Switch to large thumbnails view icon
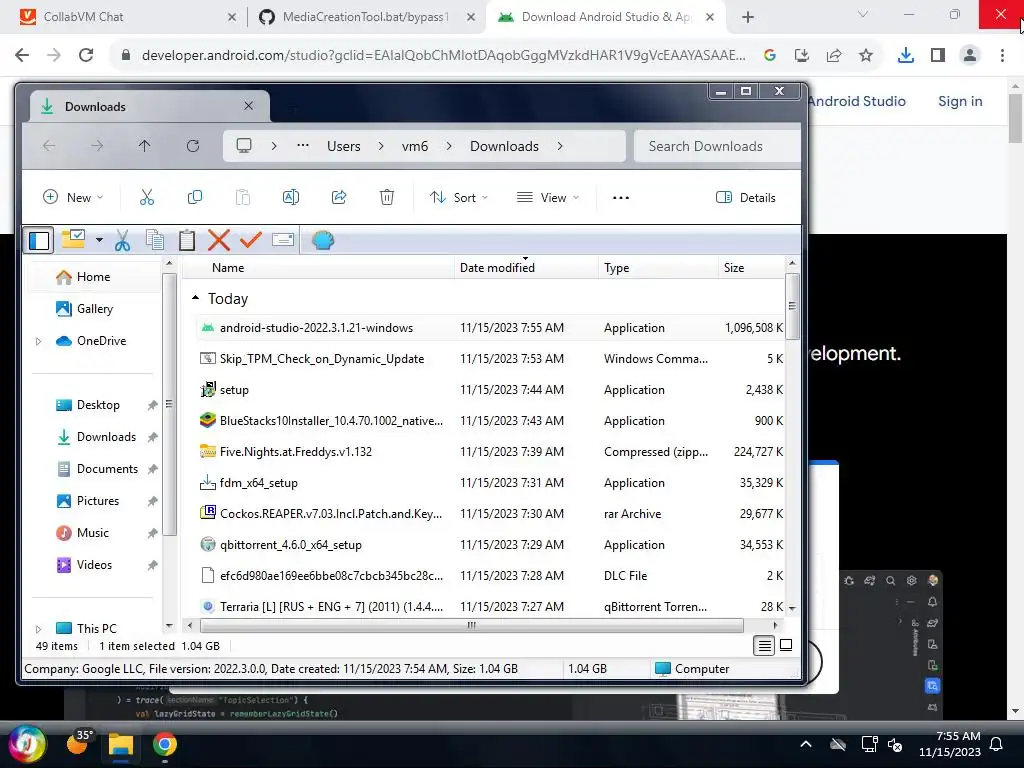1024x768 pixels. tap(786, 645)
